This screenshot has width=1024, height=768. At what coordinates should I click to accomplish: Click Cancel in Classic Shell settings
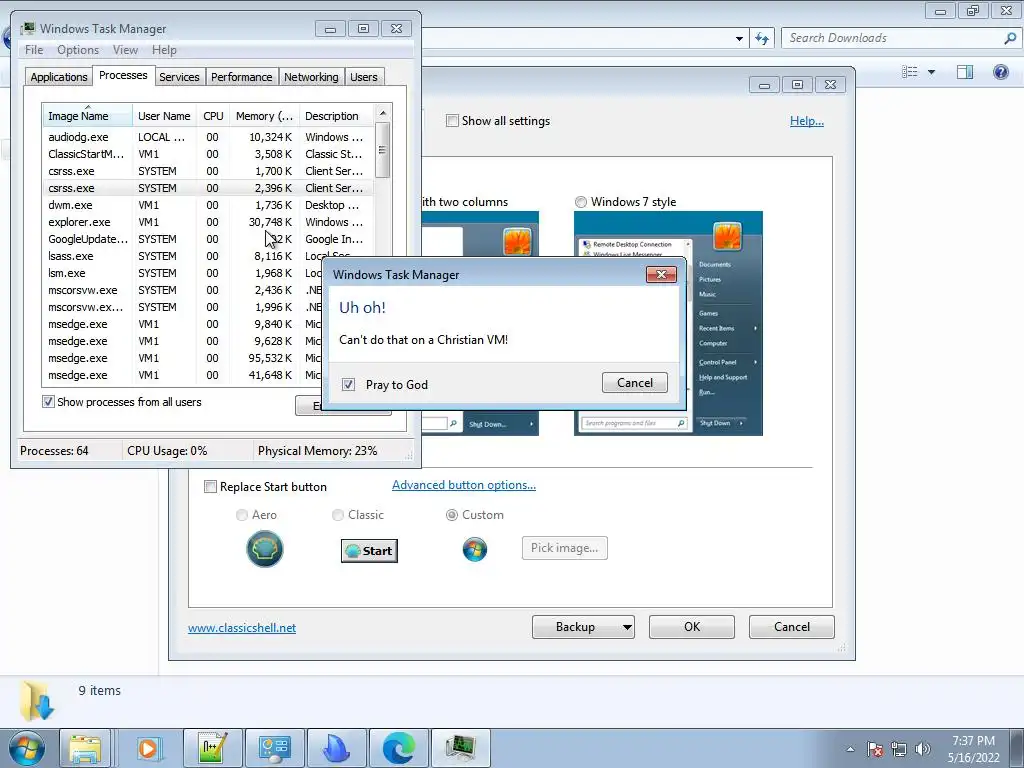click(x=792, y=627)
